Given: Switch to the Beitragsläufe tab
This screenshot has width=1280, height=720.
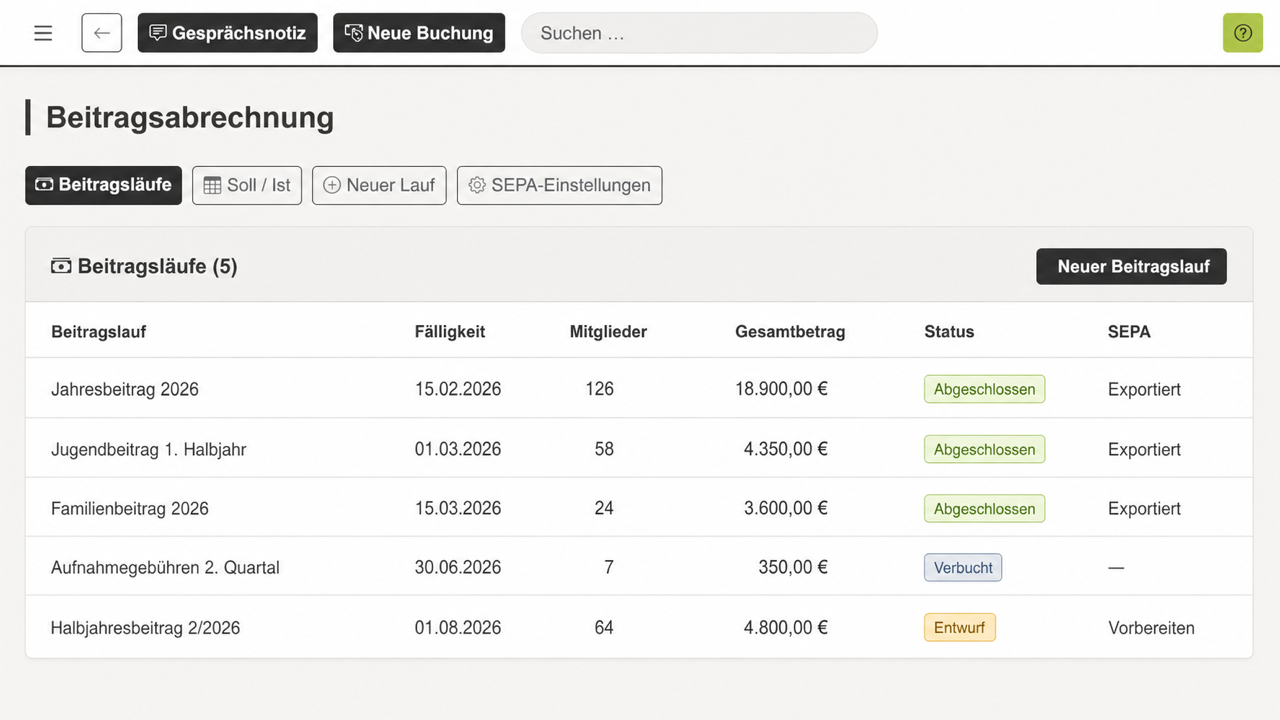Looking at the screenshot, I should click(104, 185).
